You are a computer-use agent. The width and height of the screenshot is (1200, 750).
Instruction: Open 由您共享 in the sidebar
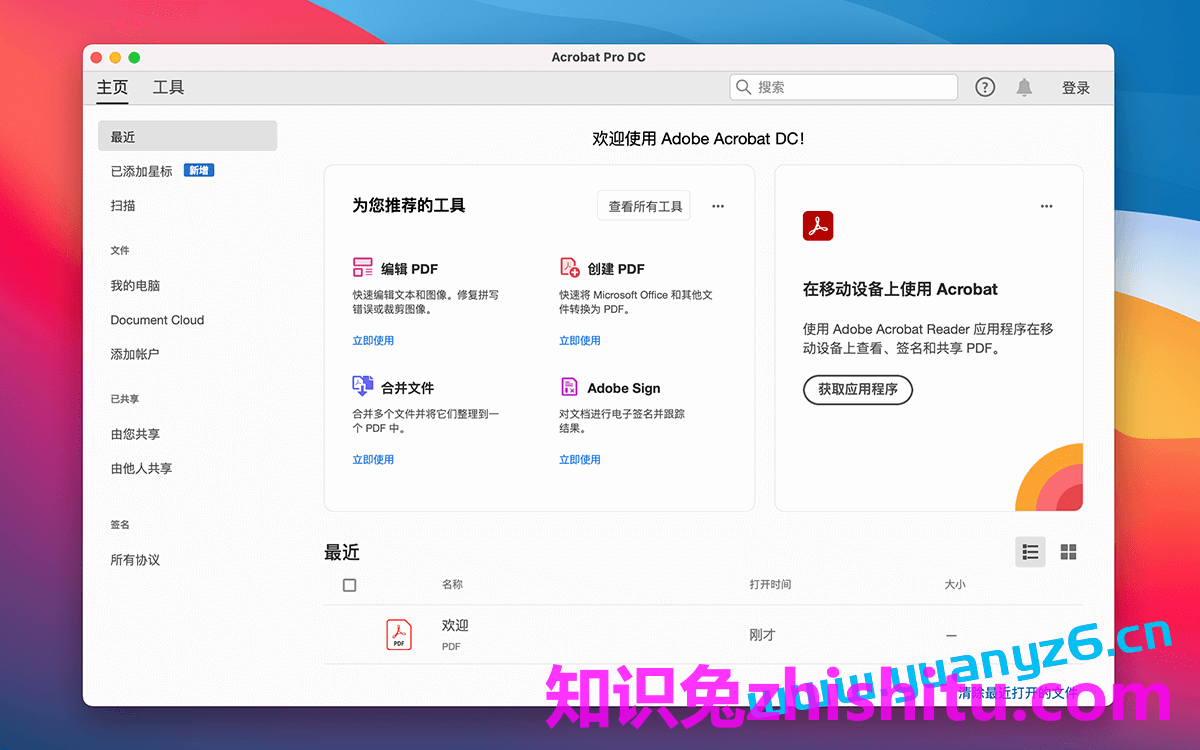(x=135, y=434)
